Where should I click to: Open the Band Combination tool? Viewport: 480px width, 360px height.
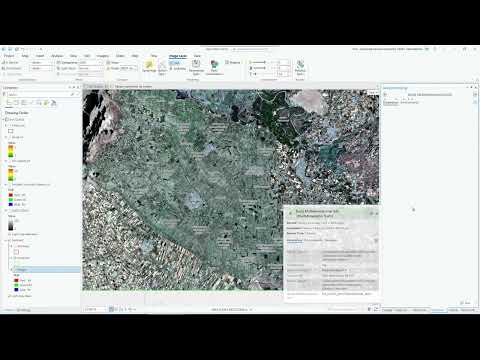coord(214,67)
